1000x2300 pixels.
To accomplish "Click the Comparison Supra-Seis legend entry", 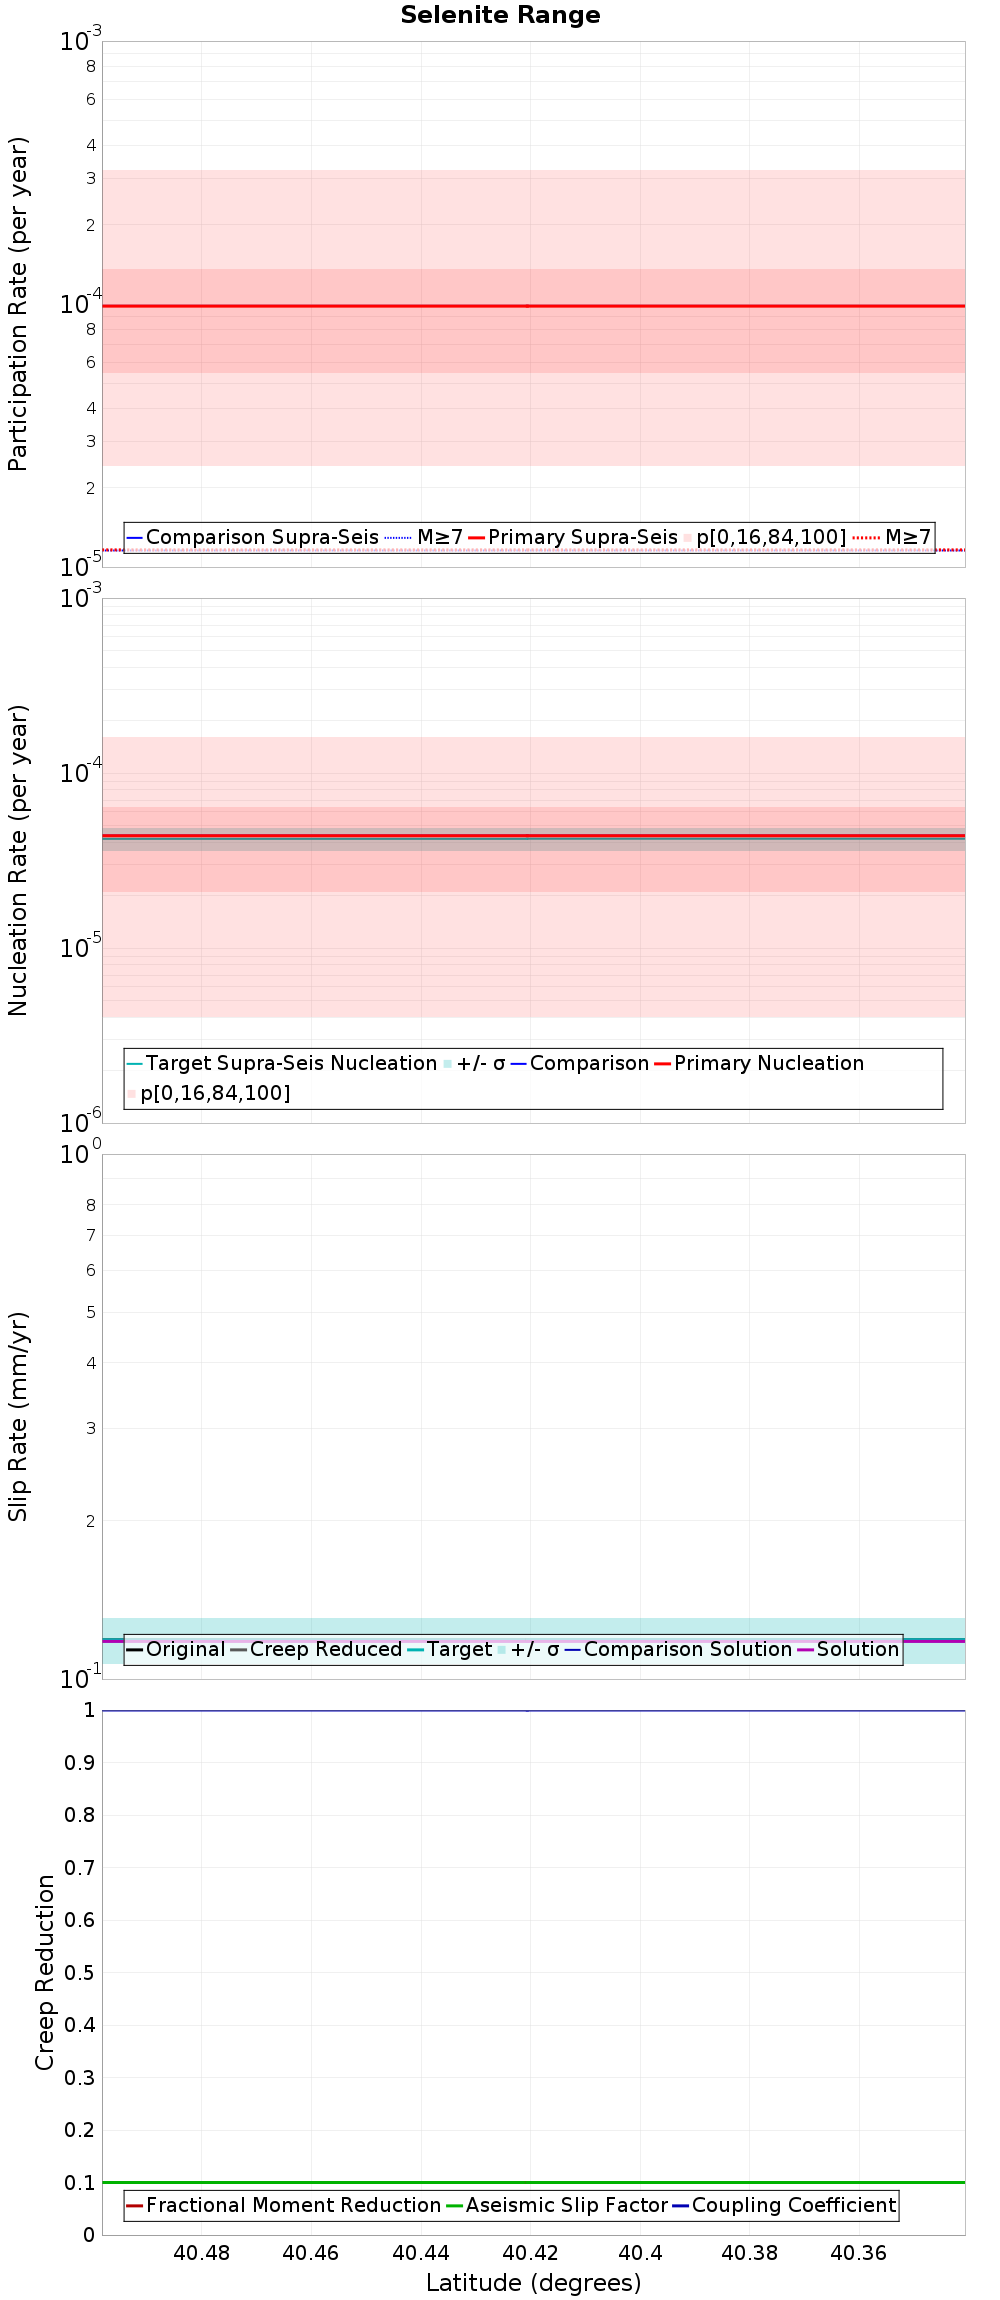I will click(253, 537).
